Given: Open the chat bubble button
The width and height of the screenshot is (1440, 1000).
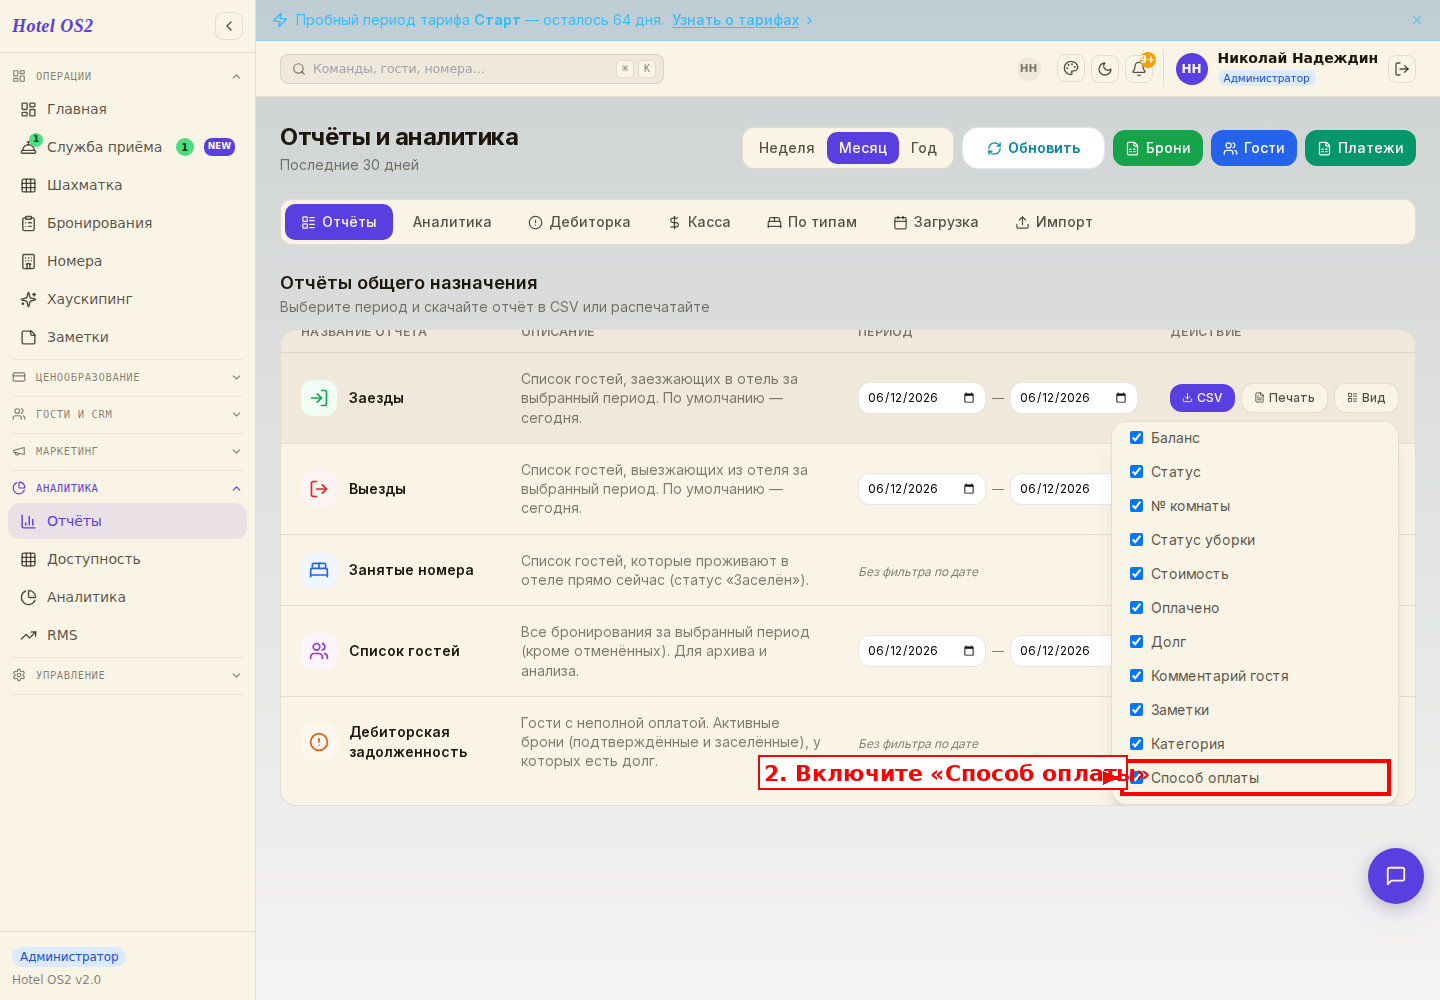Looking at the screenshot, I should pyautogui.click(x=1396, y=876).
